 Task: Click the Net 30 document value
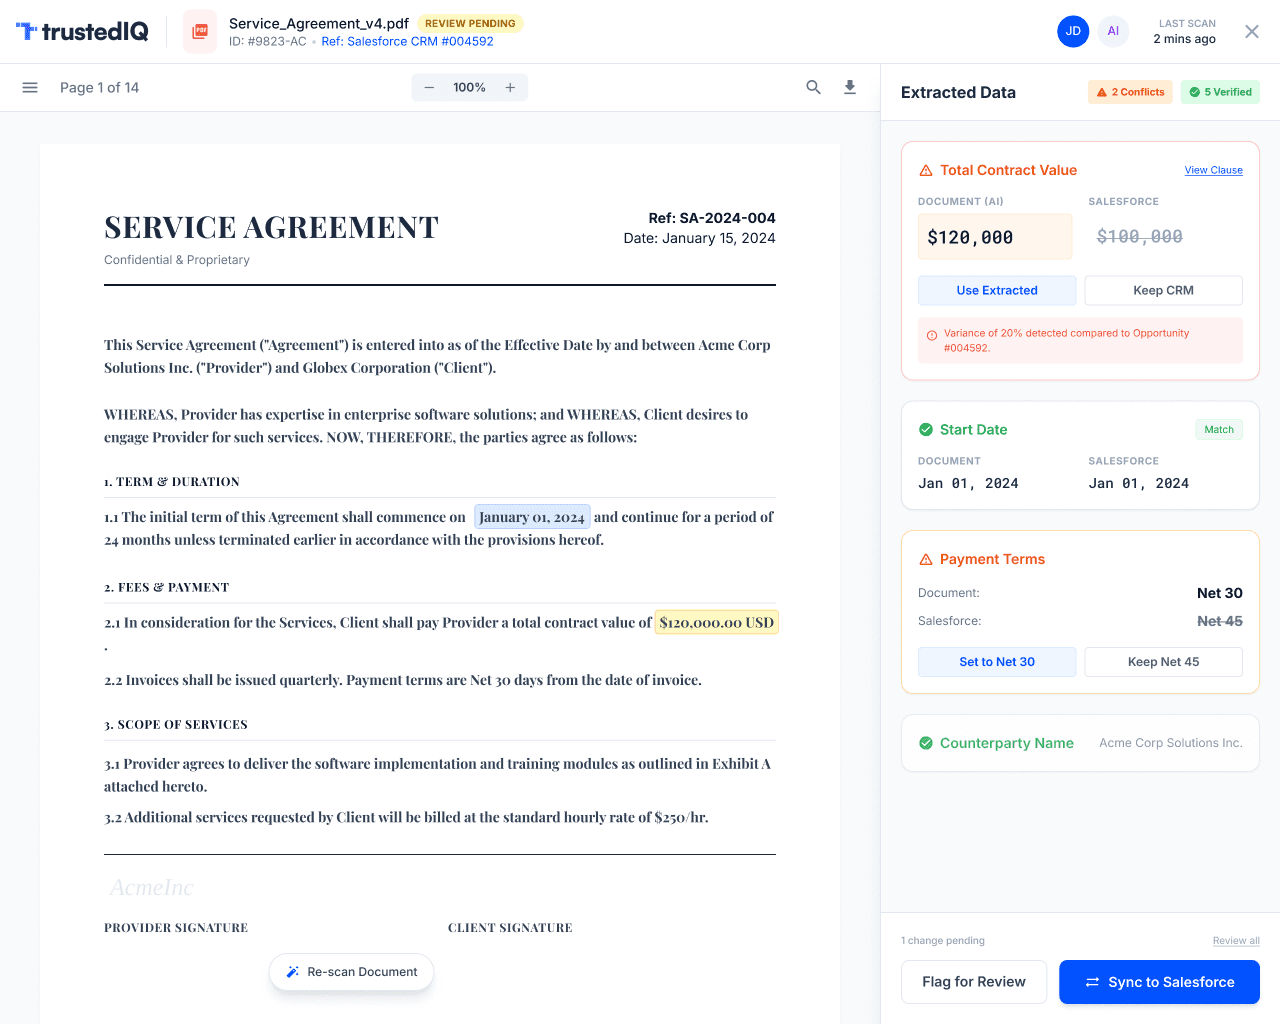tap(1220, 593)
